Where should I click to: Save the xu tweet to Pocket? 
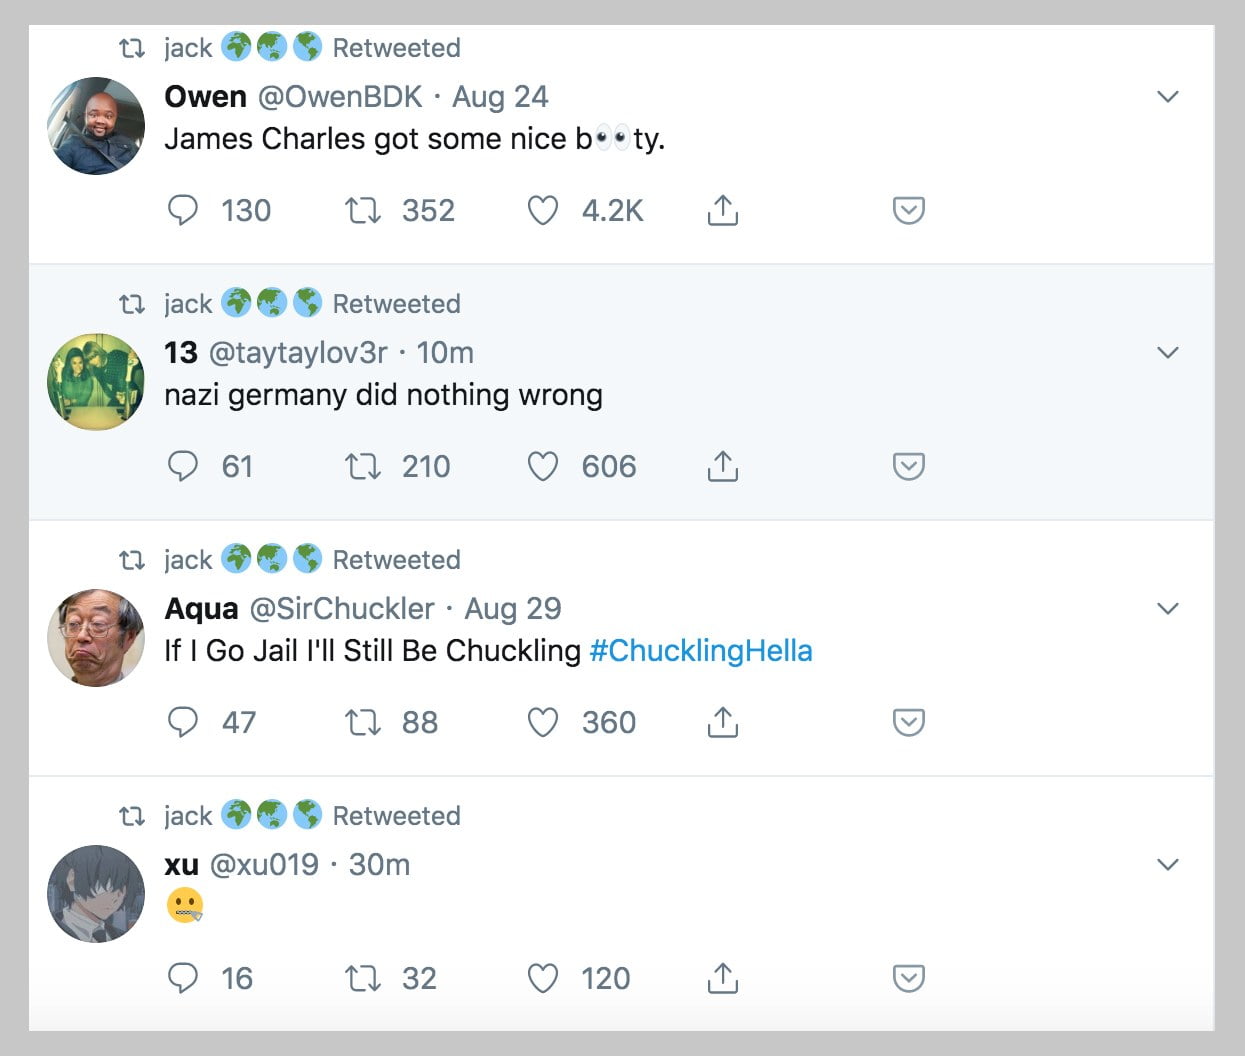click(908, 978)
